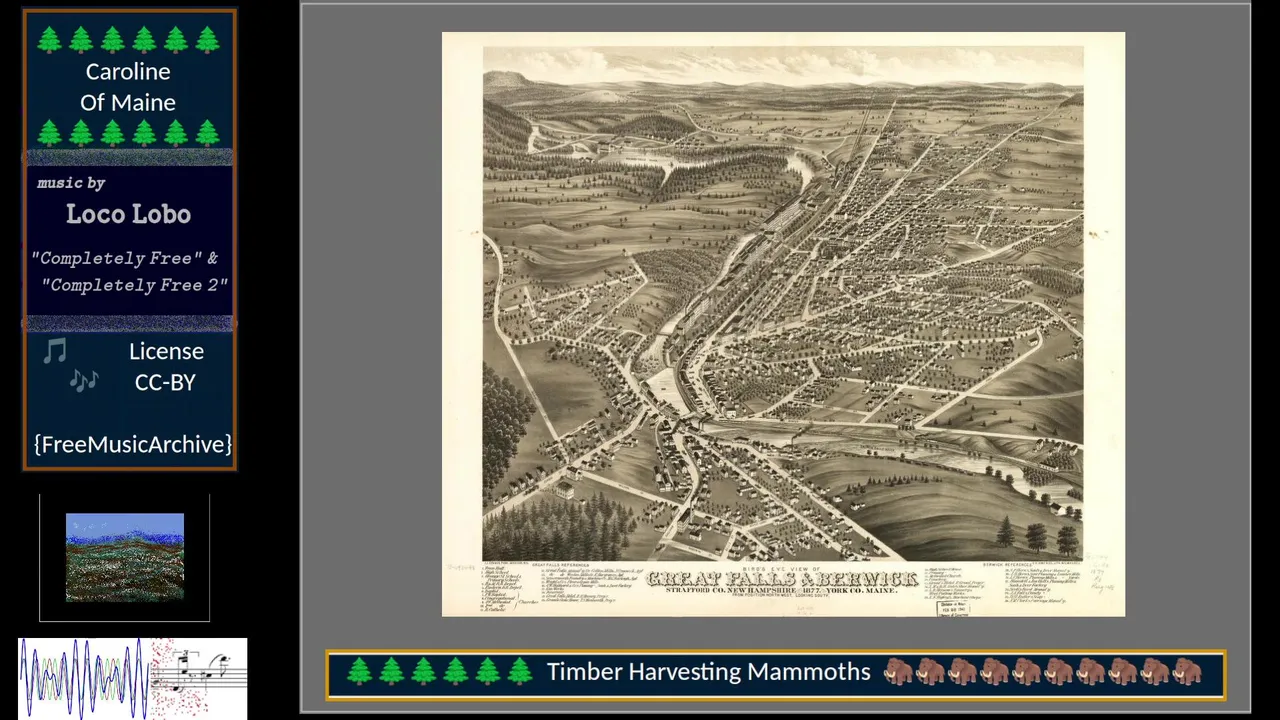The height and width of the screenshot is (720, 1280).
Task: Click the Great Falls & Berwick map image
Action: [x=783, y=324]
